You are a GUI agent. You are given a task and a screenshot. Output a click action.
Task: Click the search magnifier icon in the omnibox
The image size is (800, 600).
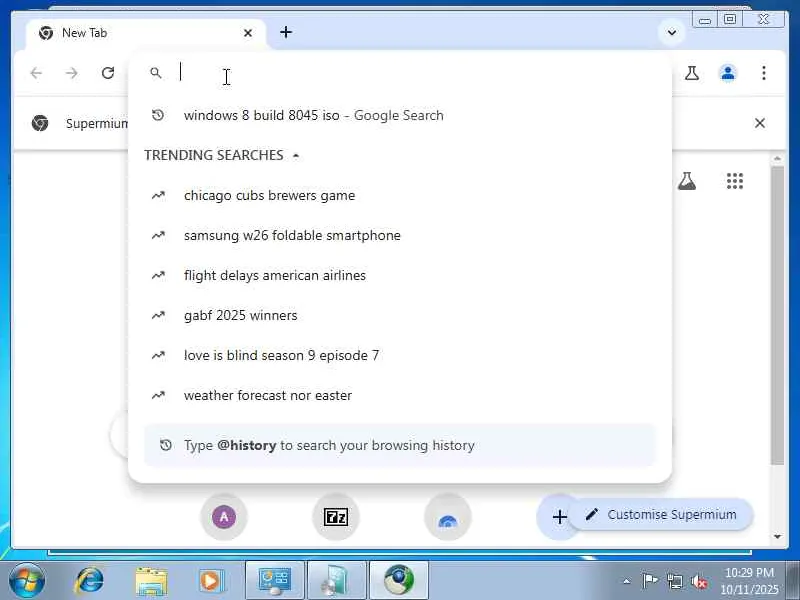pyautogui.click(x=156, y=73)
